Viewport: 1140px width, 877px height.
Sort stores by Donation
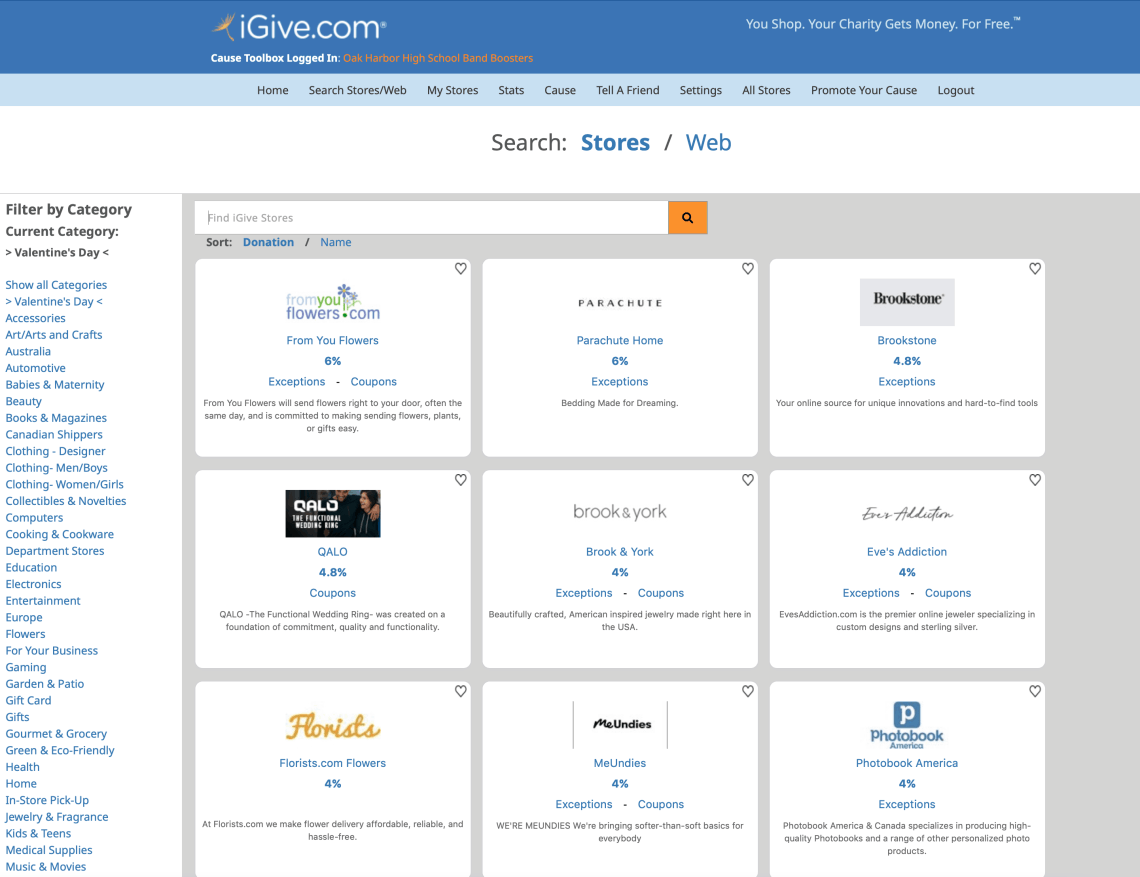(268, 242)
